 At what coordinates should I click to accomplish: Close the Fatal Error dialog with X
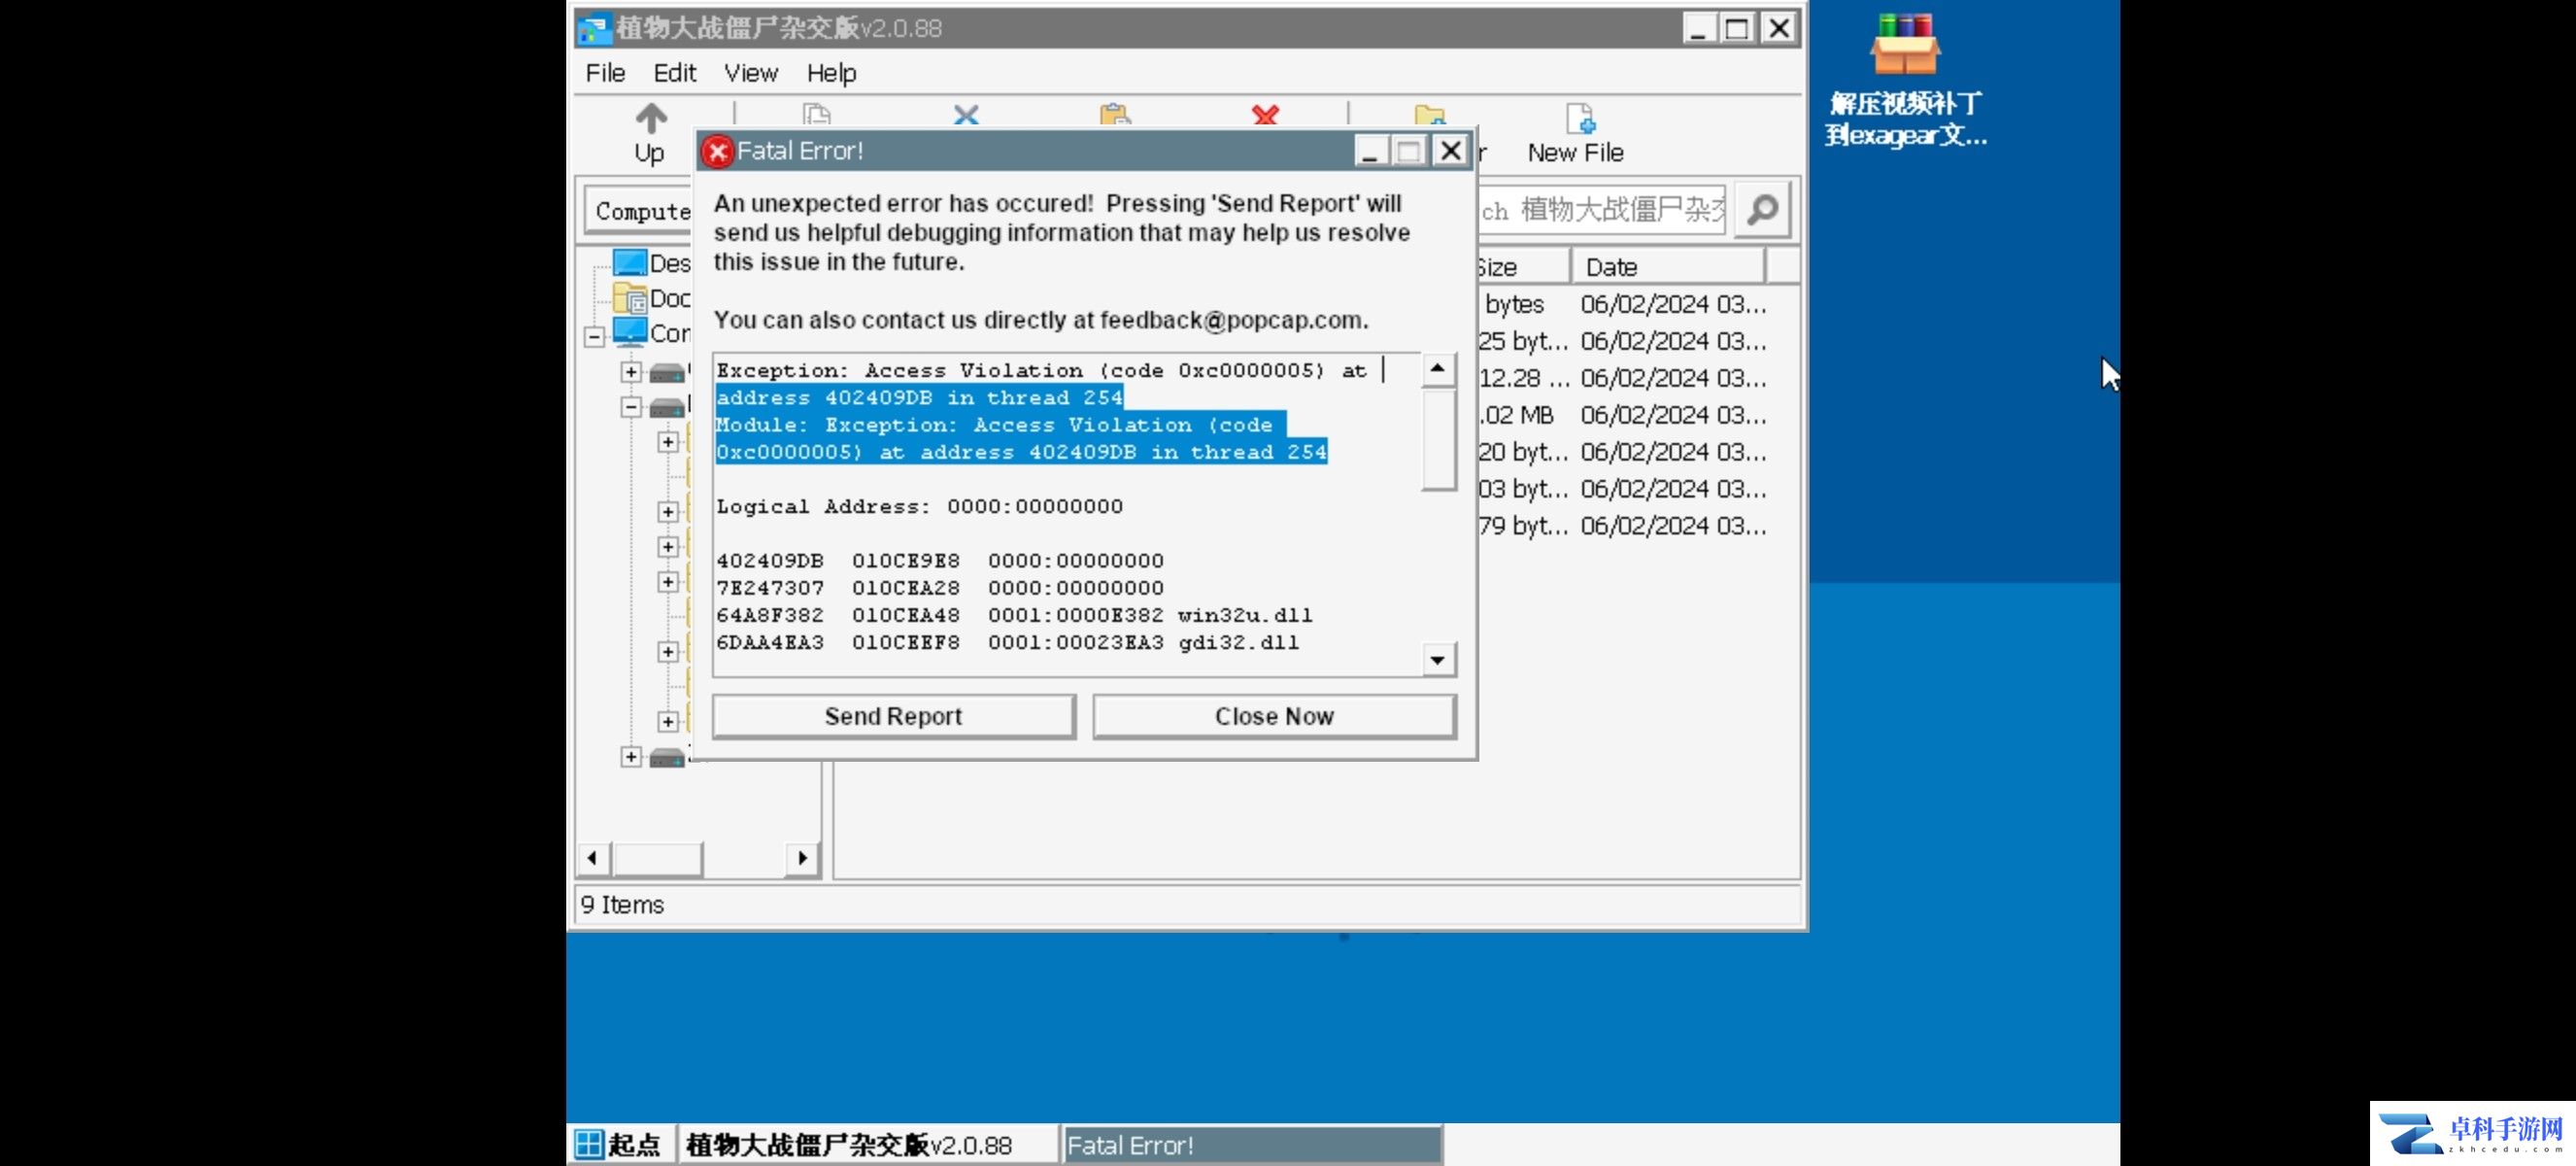click(1450, 151)
